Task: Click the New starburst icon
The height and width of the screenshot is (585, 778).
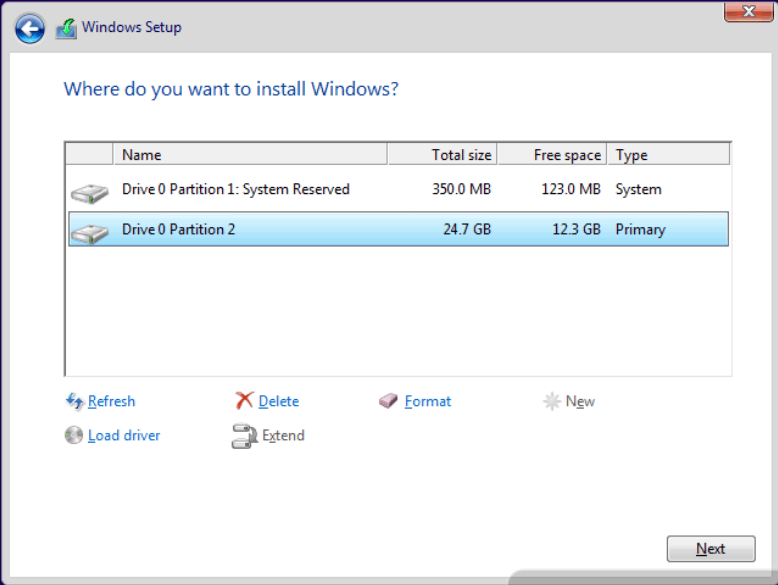Action: click(x=552, y=401)
